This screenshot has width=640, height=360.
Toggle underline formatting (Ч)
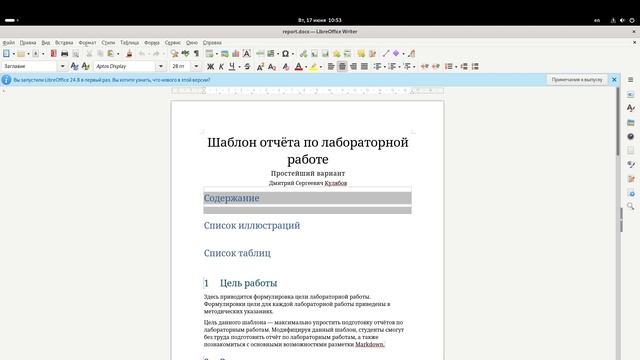[232, 66]
